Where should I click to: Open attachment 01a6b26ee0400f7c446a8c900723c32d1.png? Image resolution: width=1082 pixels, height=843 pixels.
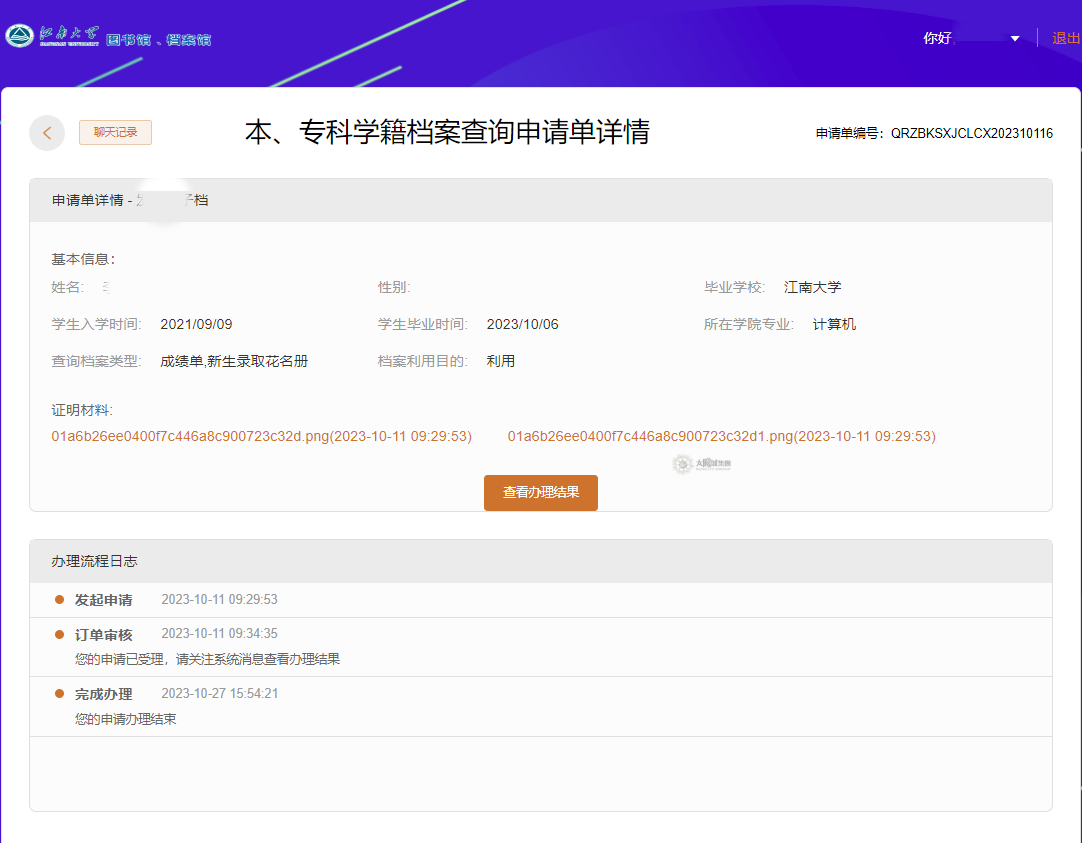(x=721, y=436)
